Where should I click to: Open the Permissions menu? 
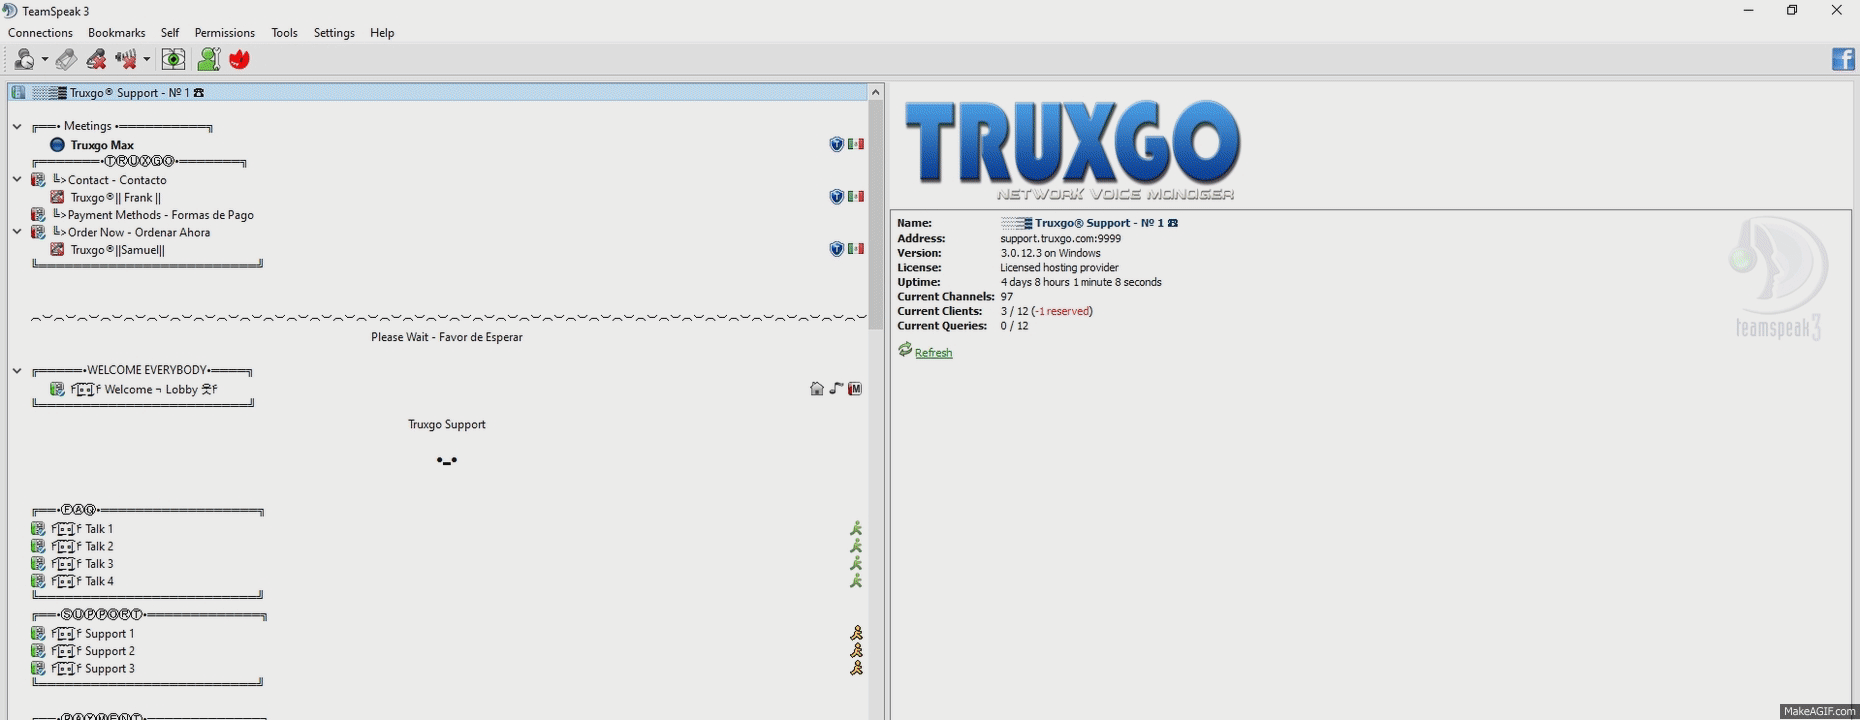click(224, 33)
